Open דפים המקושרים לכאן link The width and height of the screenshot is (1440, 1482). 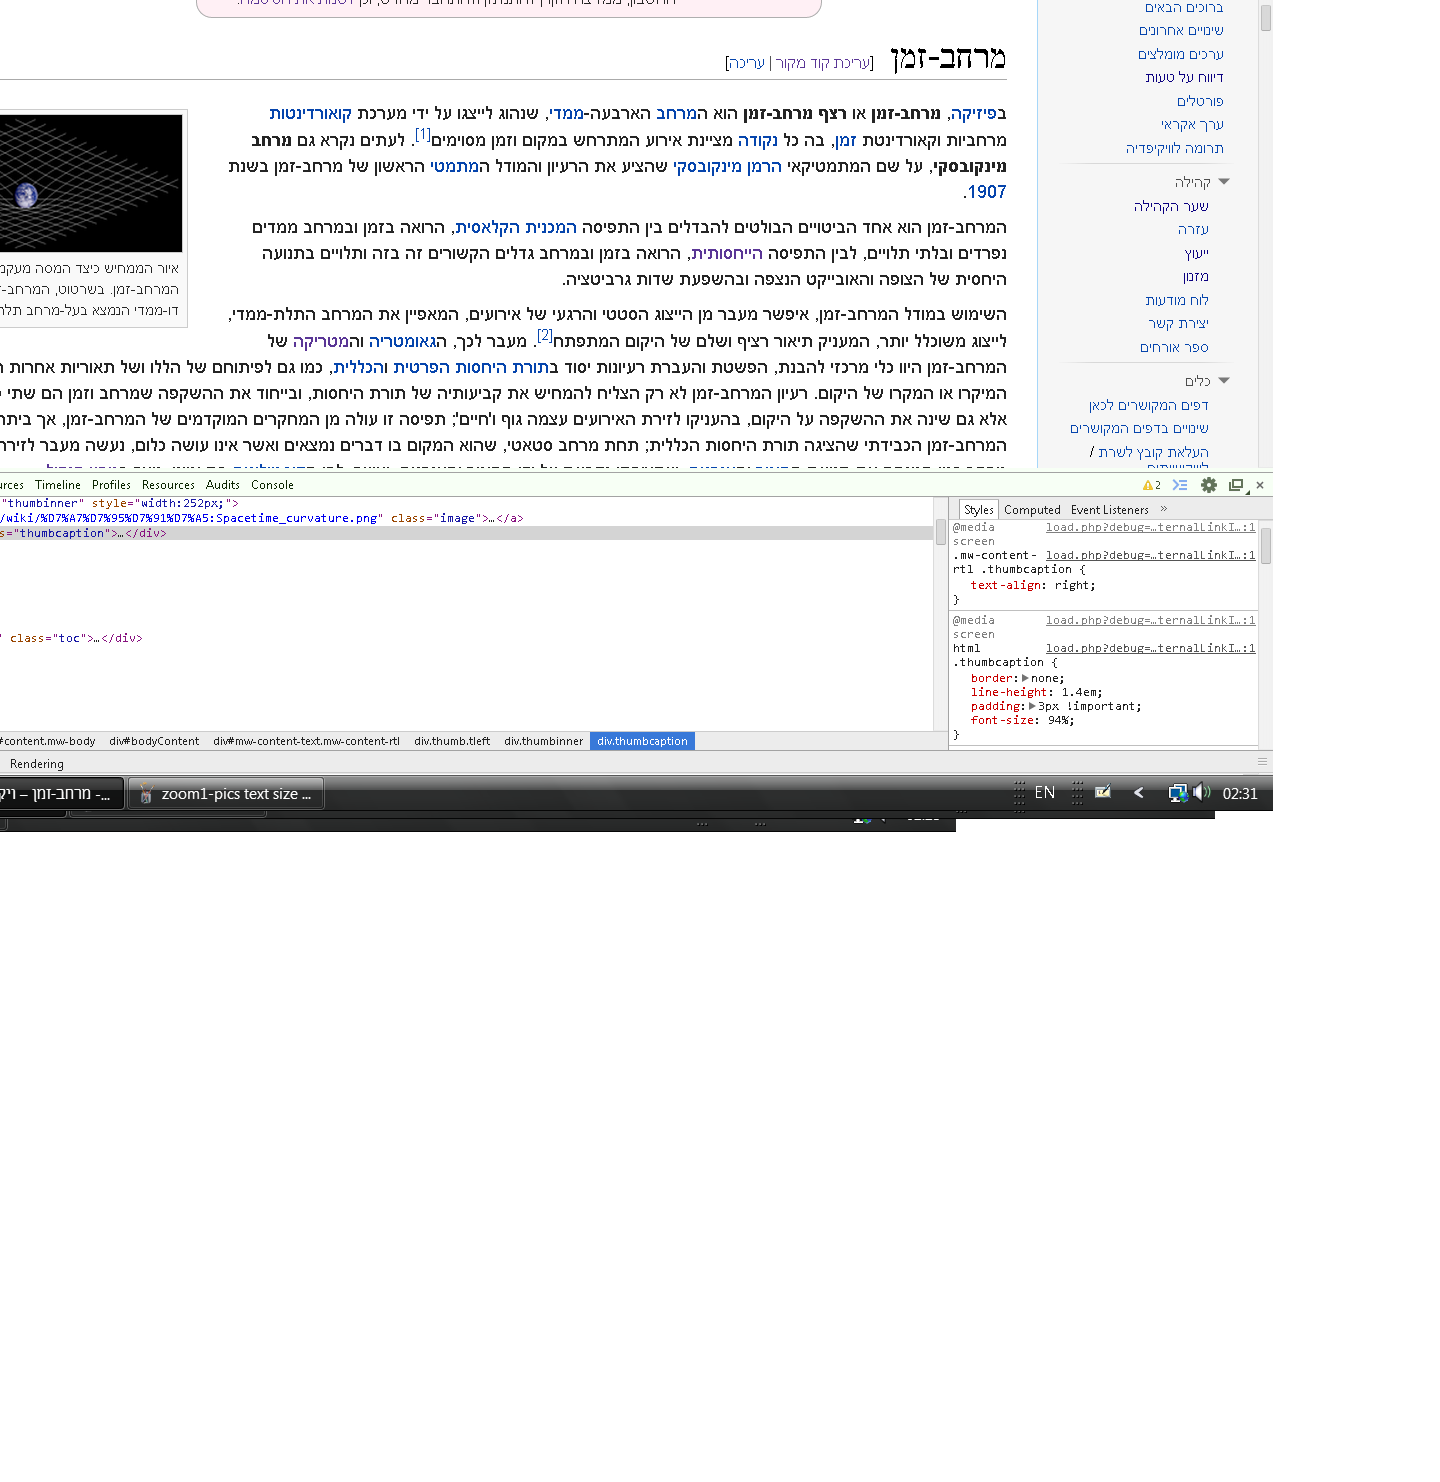1149,406
